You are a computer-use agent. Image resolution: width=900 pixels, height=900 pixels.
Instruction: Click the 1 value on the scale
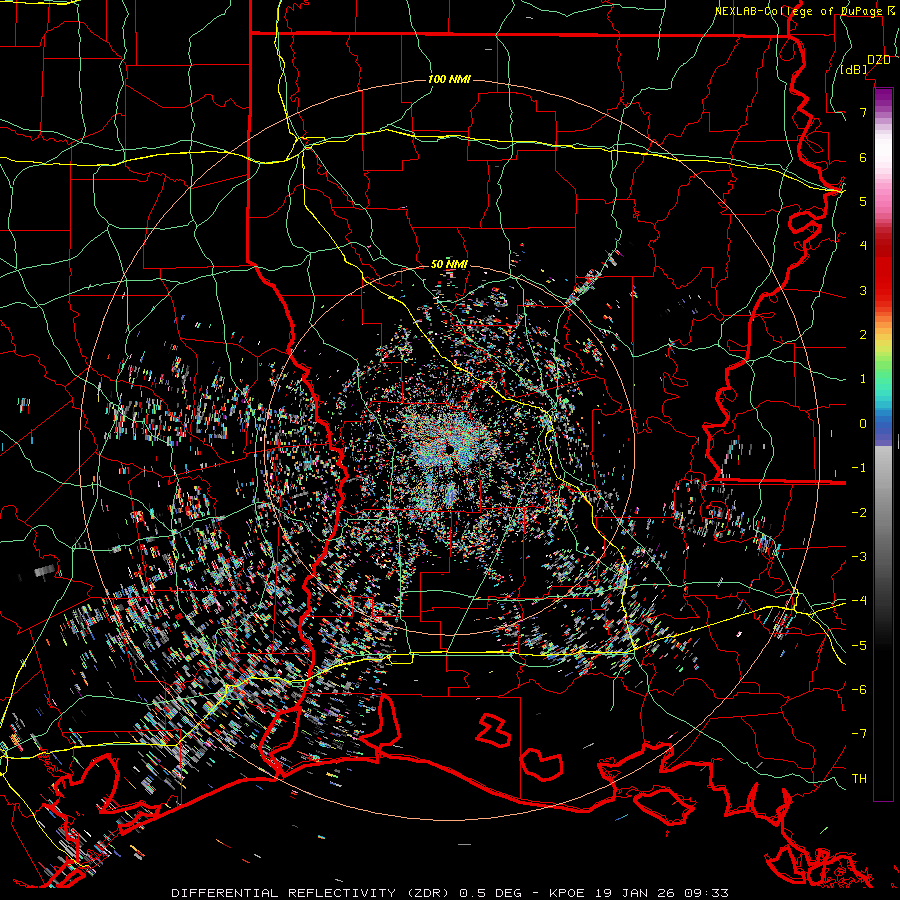[x=863, y=379]
